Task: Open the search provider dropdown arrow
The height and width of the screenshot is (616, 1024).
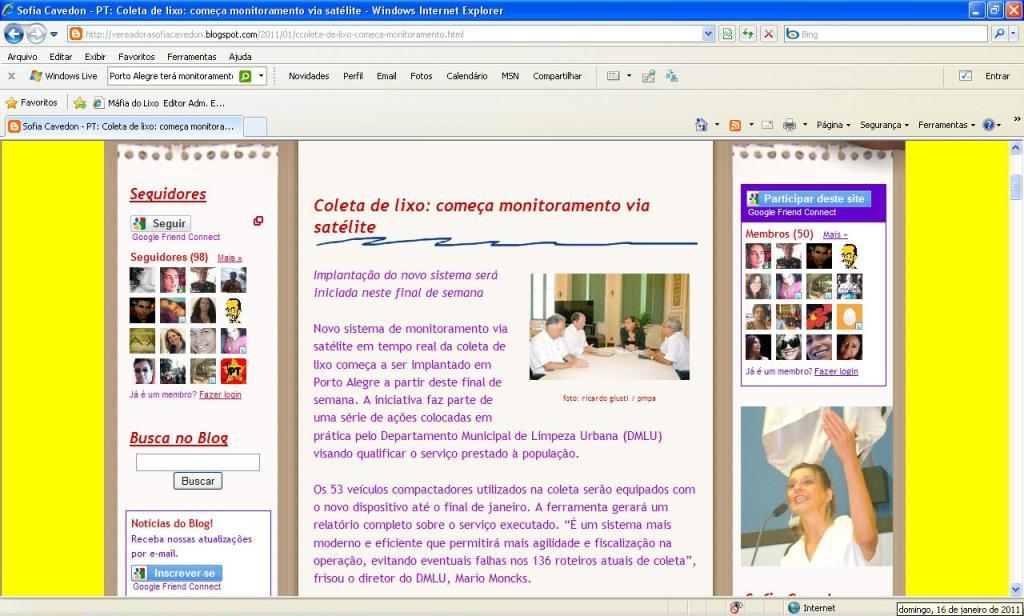Action: [1014, 34]
